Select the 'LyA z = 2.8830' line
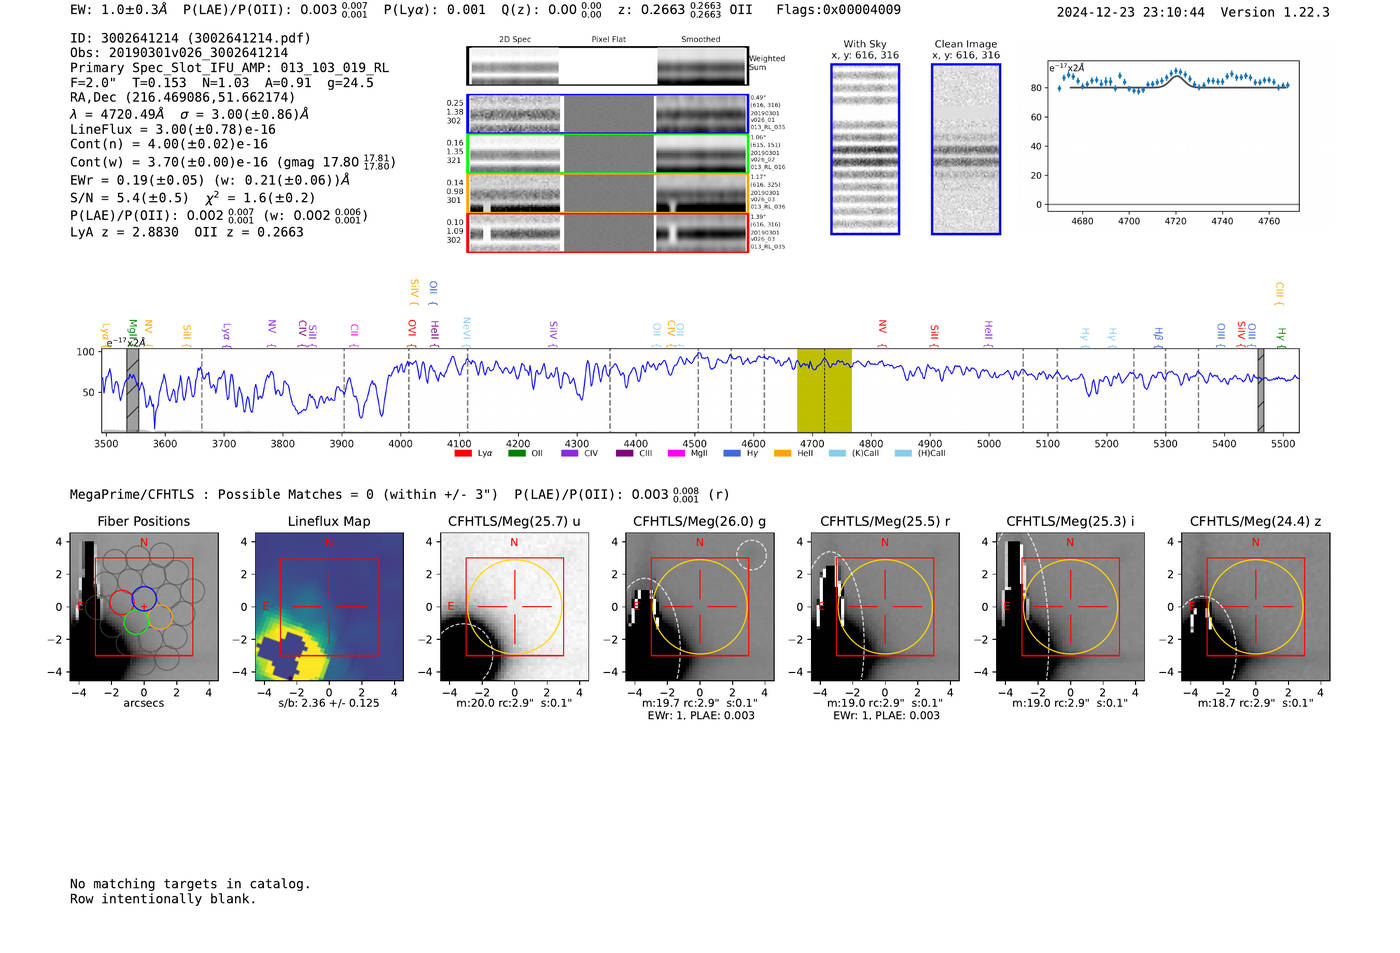The height and width of the screenshot is (953, 1400). tap(124, 232)
